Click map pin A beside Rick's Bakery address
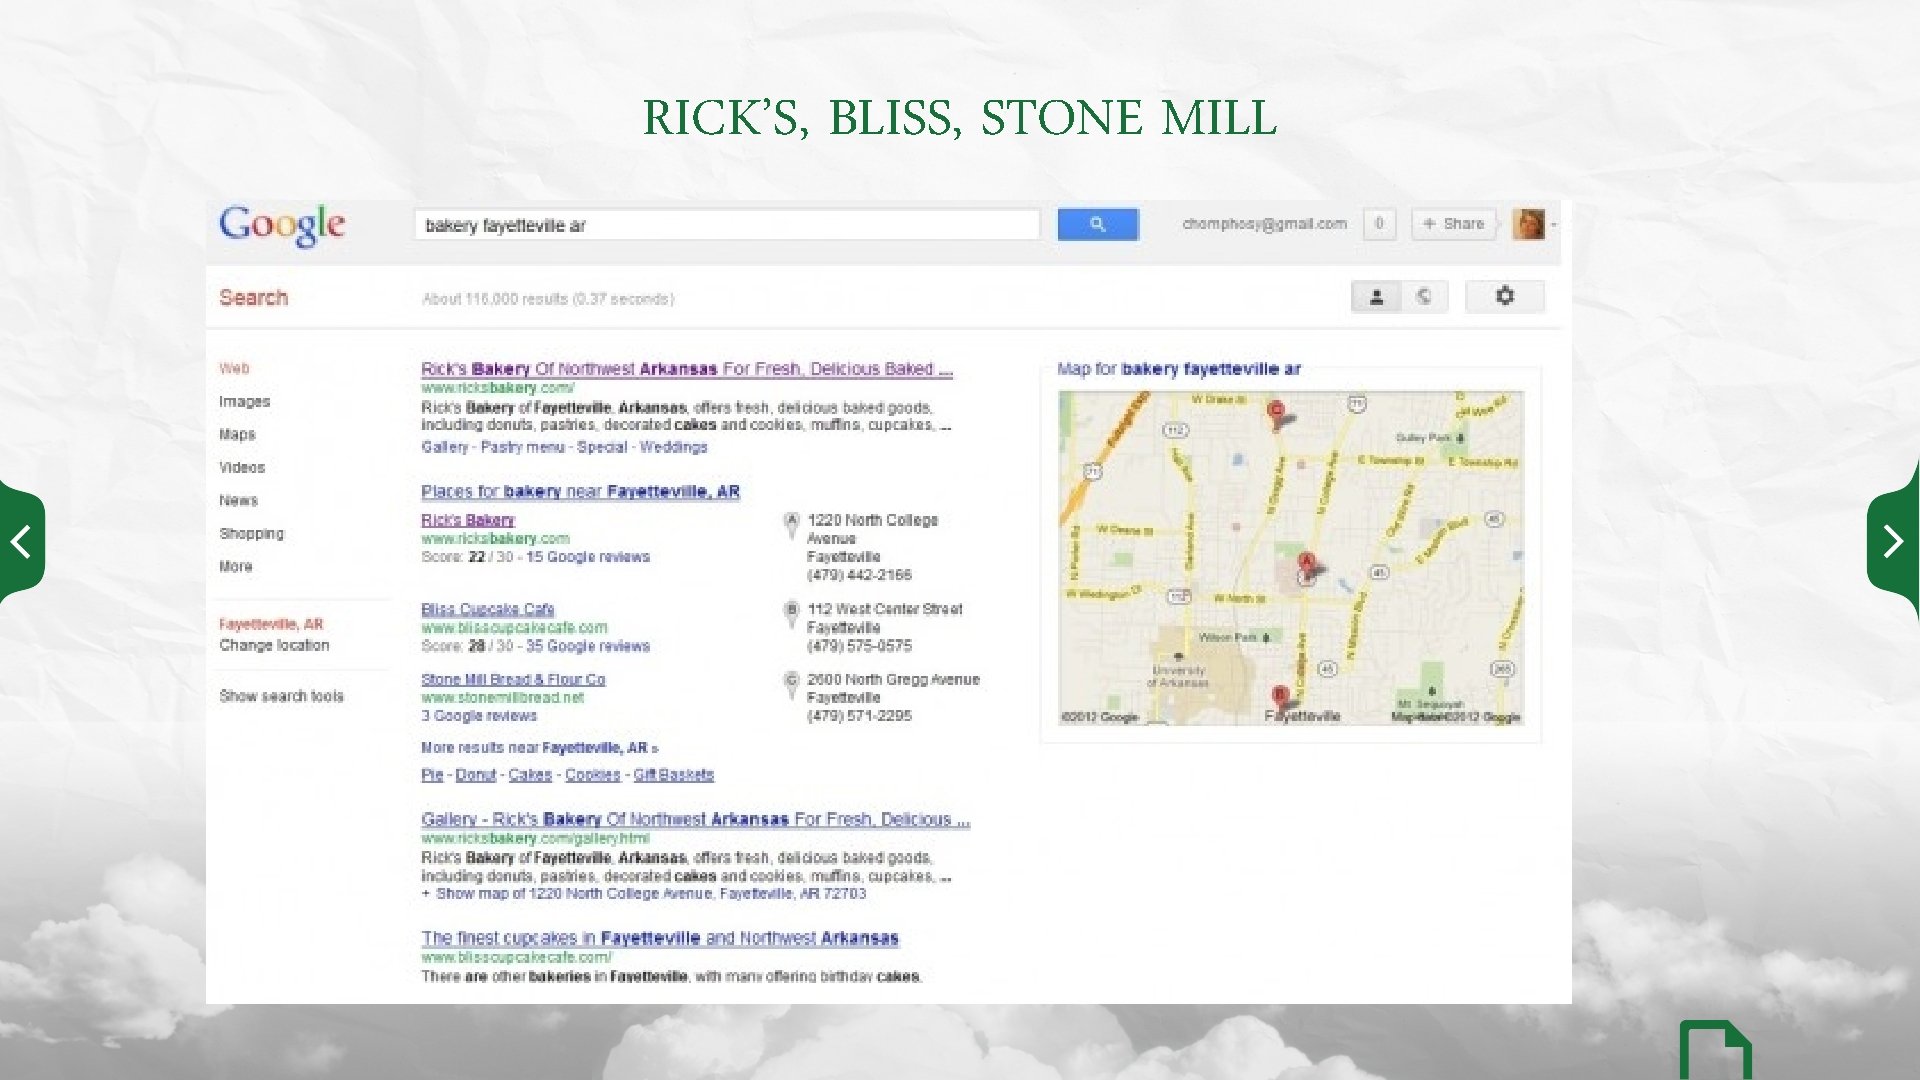Viewport: 1920px width, 1080px height. pos(791,521)
